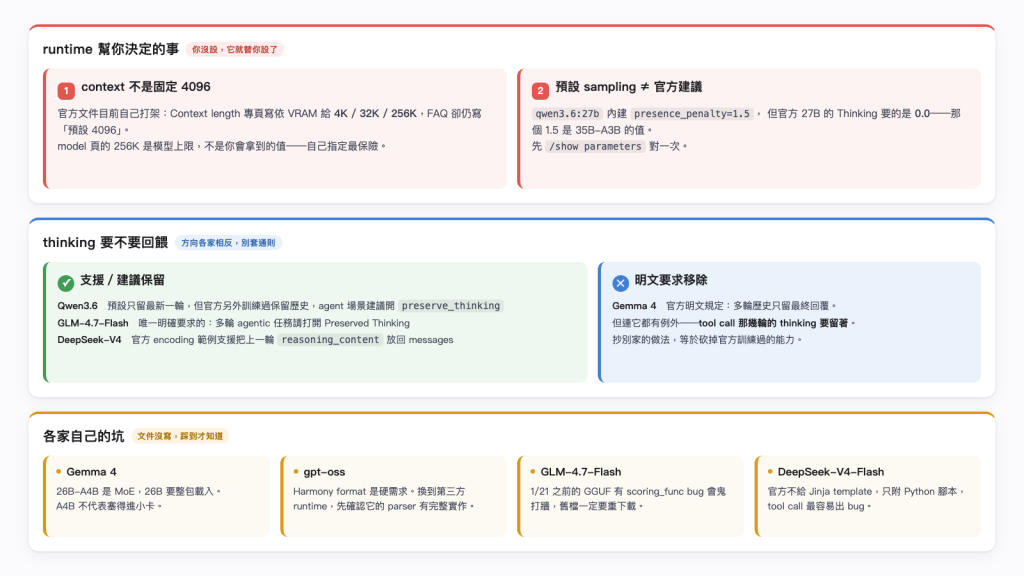Screen dimensions: 1024x576
Task: Click the 'DeepSeek-V4-Flash' card title
Action: pos(831,472)
